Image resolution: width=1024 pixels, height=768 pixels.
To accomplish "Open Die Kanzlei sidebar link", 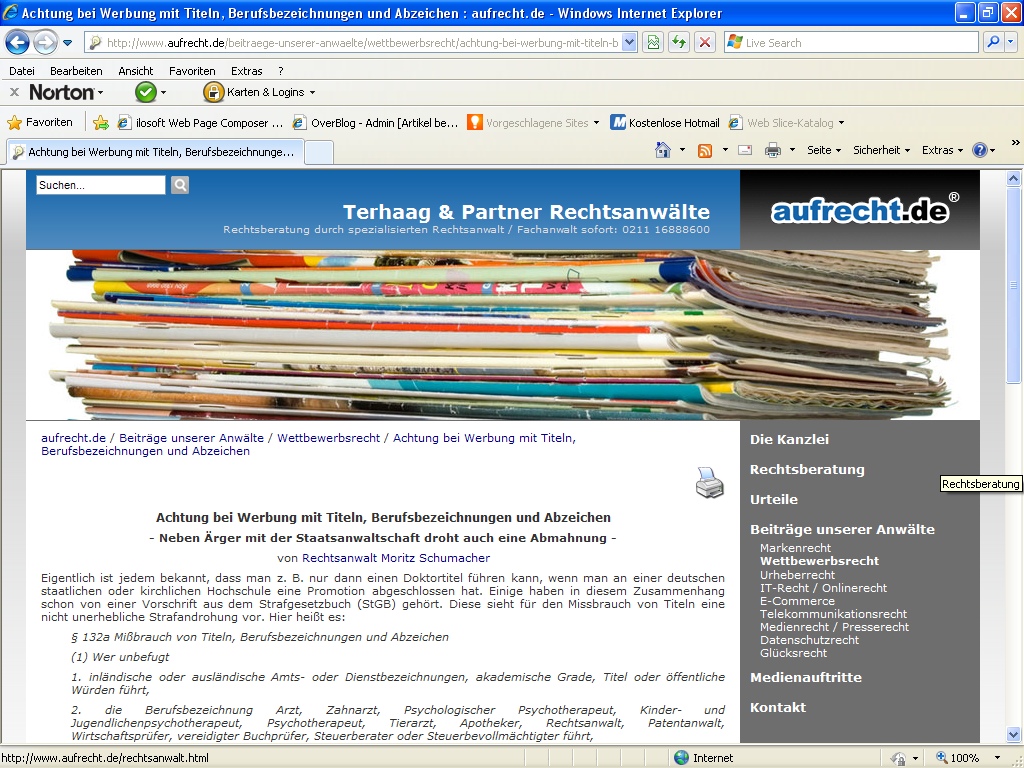I will [x=789, y=440].
